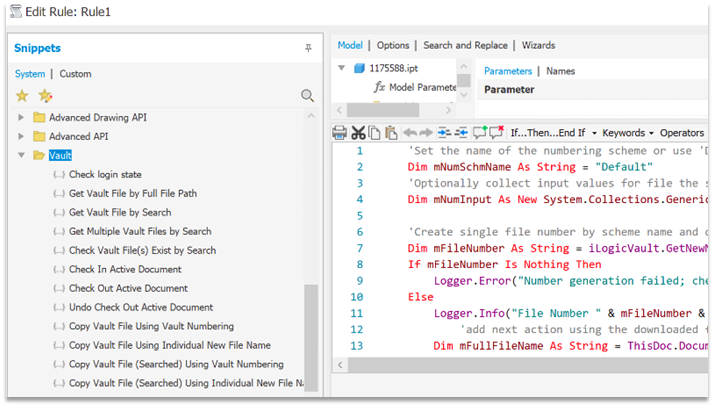
Task: Click the snippets search magnifier icon
Action: [307, 96]
